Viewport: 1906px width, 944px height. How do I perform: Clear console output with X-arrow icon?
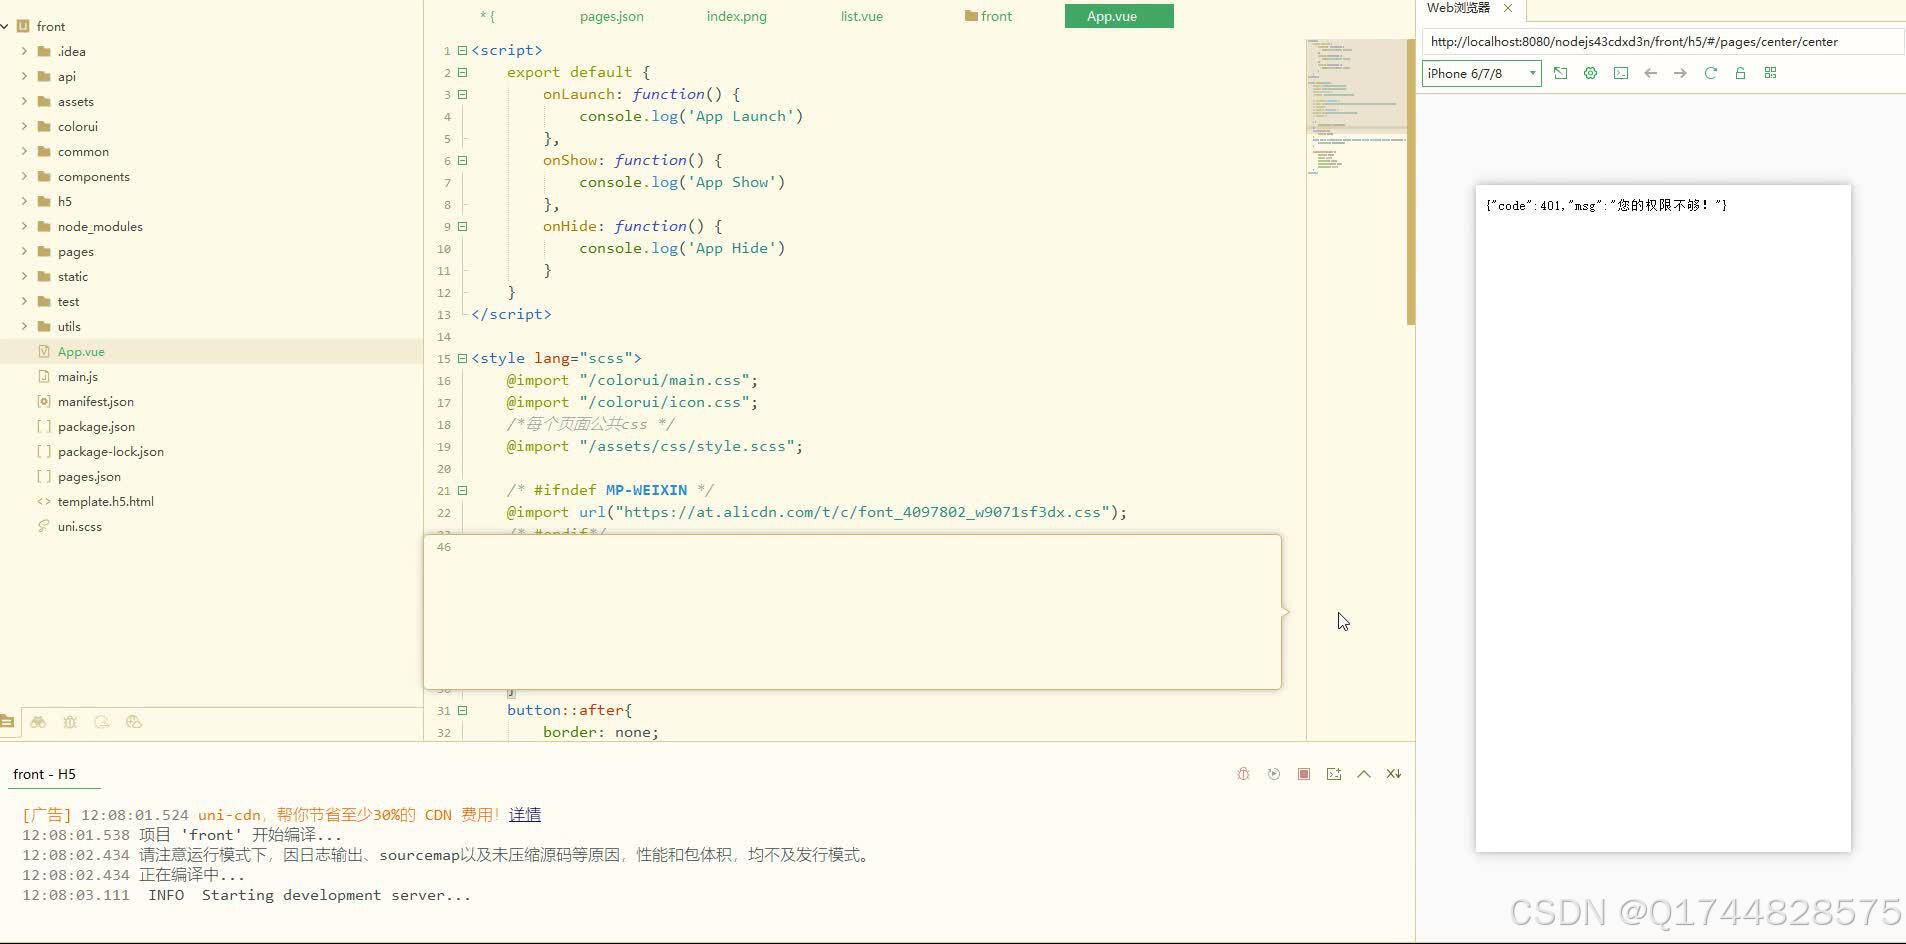pos(1394,774)
